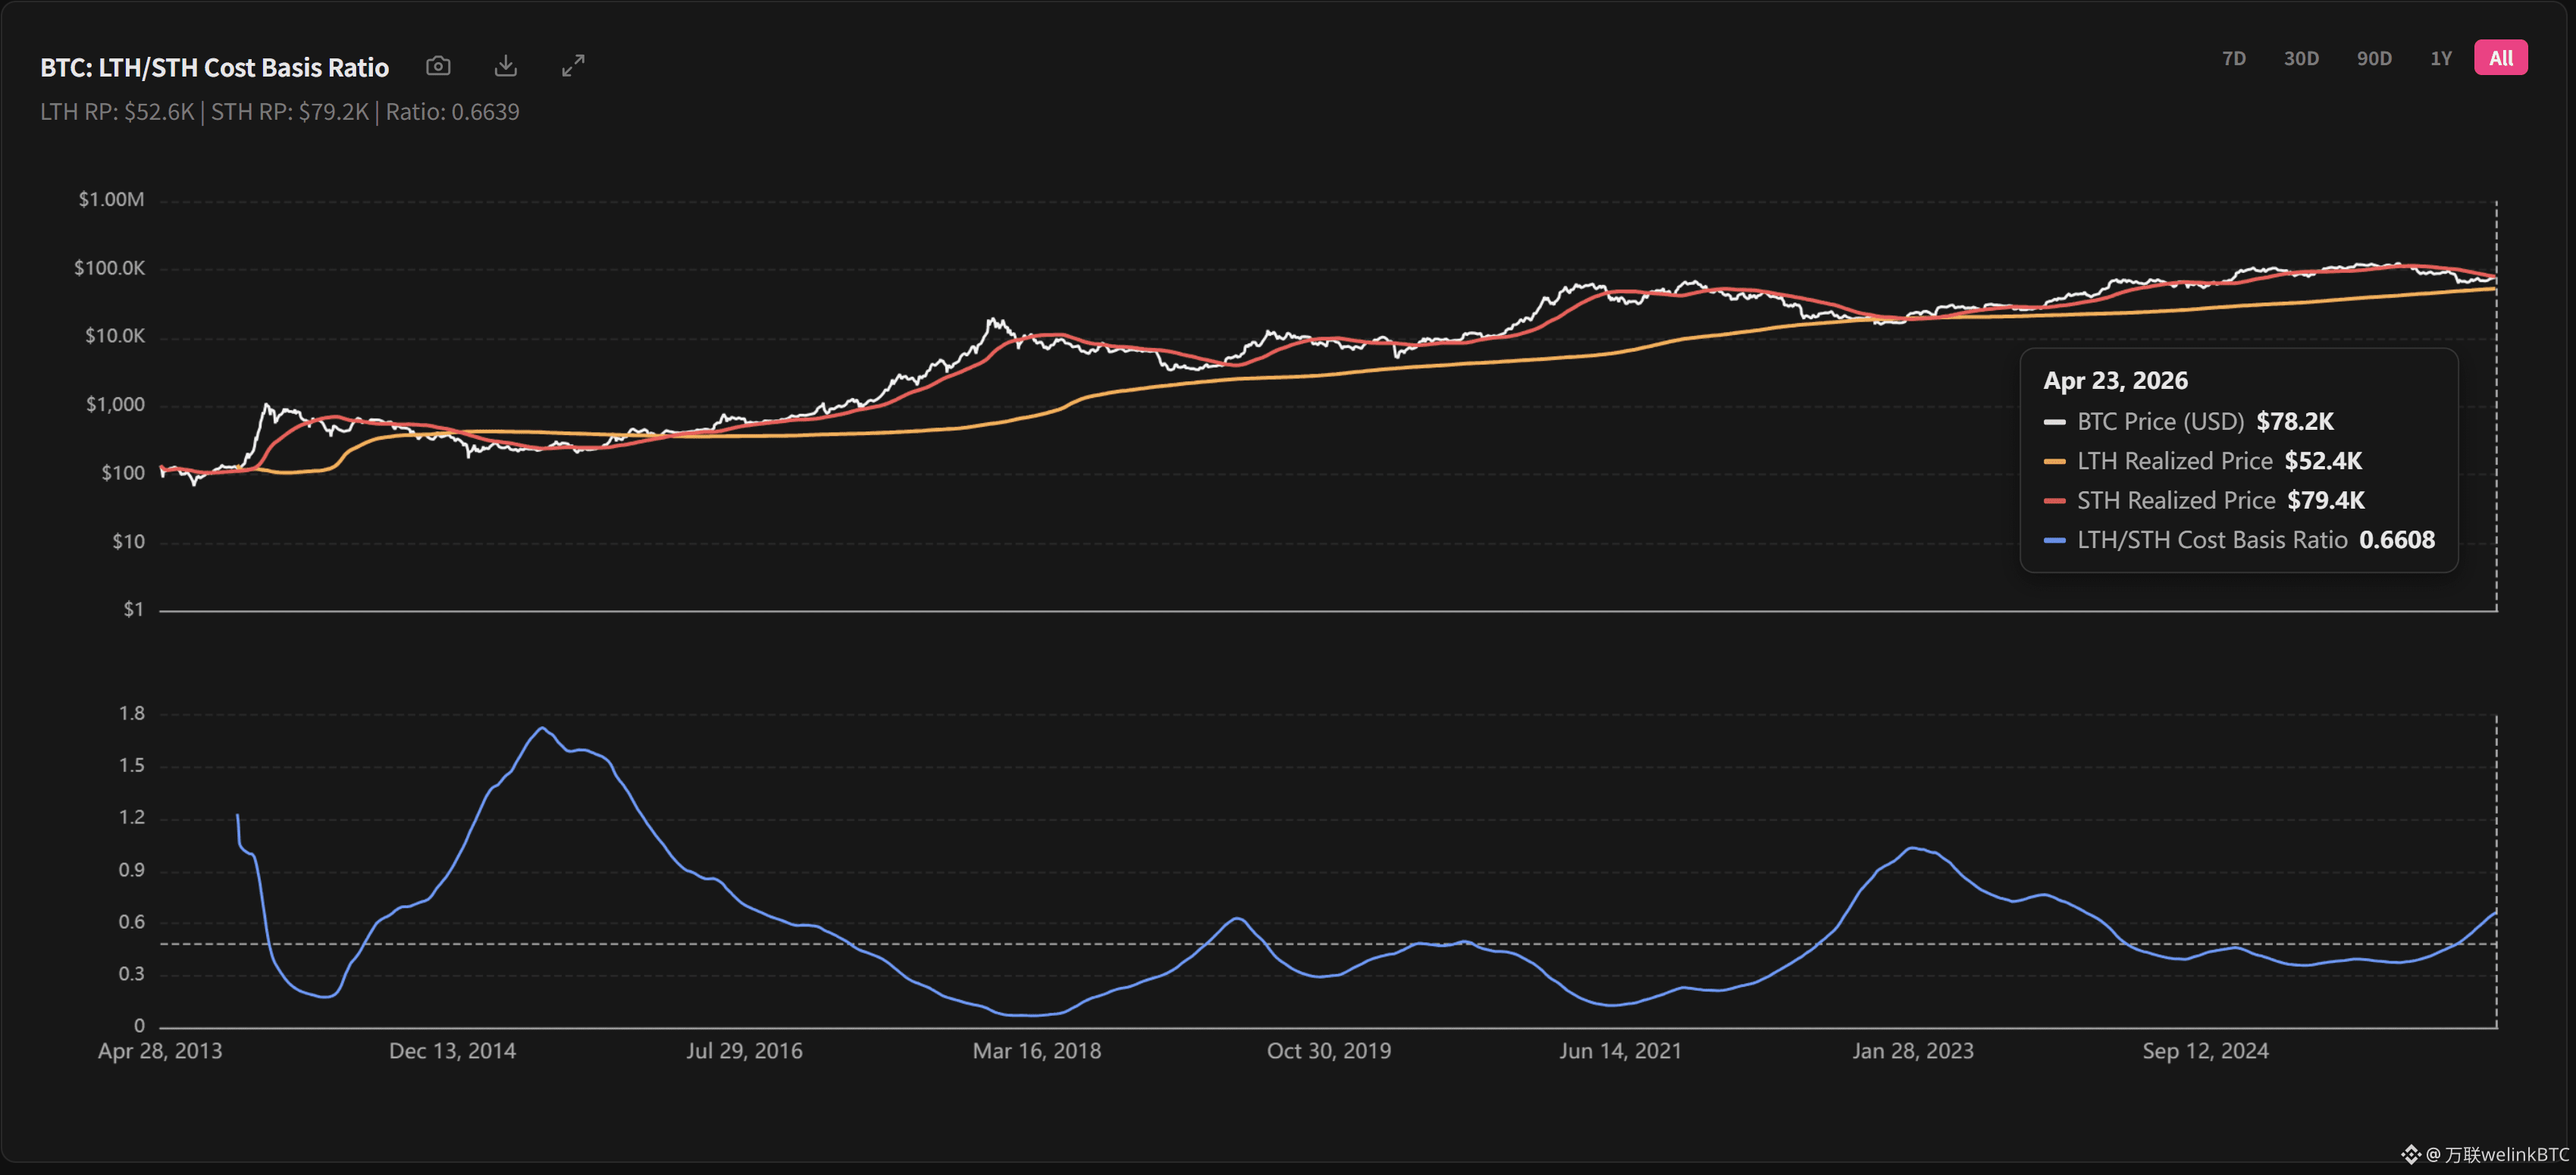Download the chart data
The image size is (2576, 1175).
506,66
